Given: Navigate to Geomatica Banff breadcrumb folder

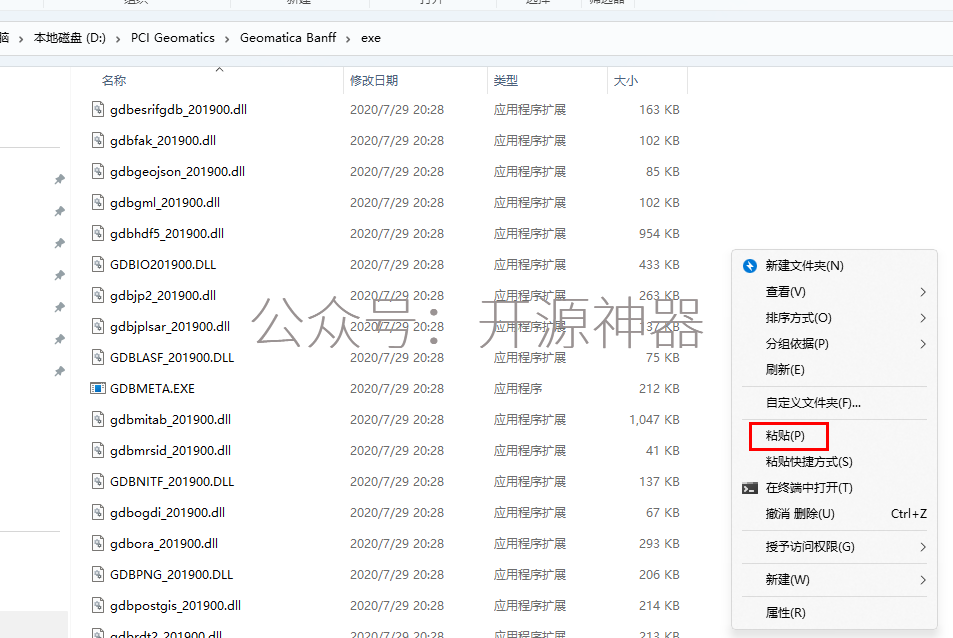Looking at the screenshot, I should tap(288, 38).
